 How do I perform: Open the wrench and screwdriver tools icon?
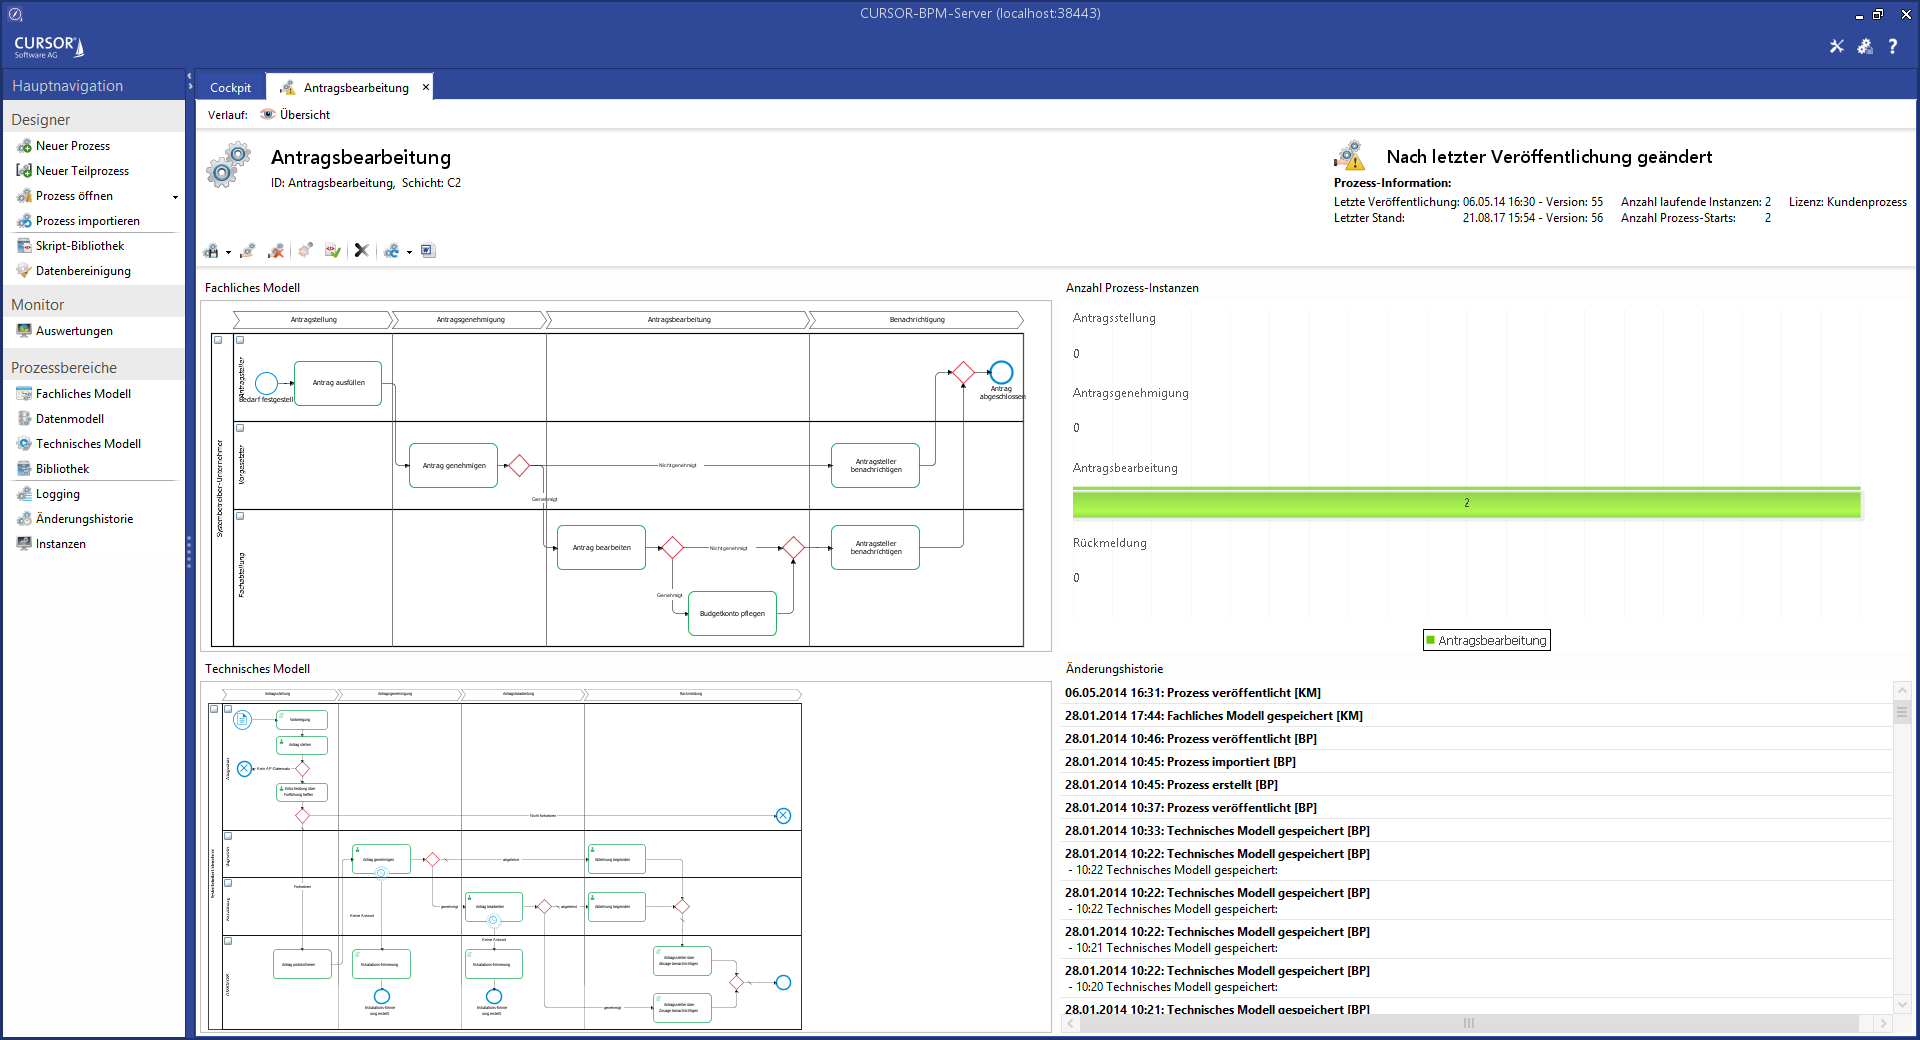(x=1836, y=46)
